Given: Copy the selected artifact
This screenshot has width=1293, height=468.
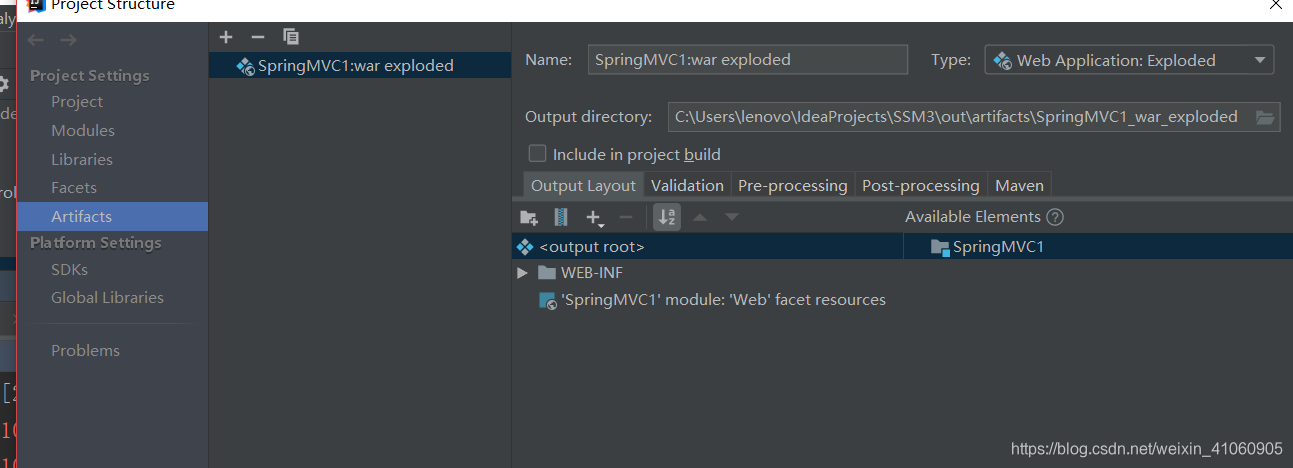Looking at the screenshot, I should (x=291, y=37).
